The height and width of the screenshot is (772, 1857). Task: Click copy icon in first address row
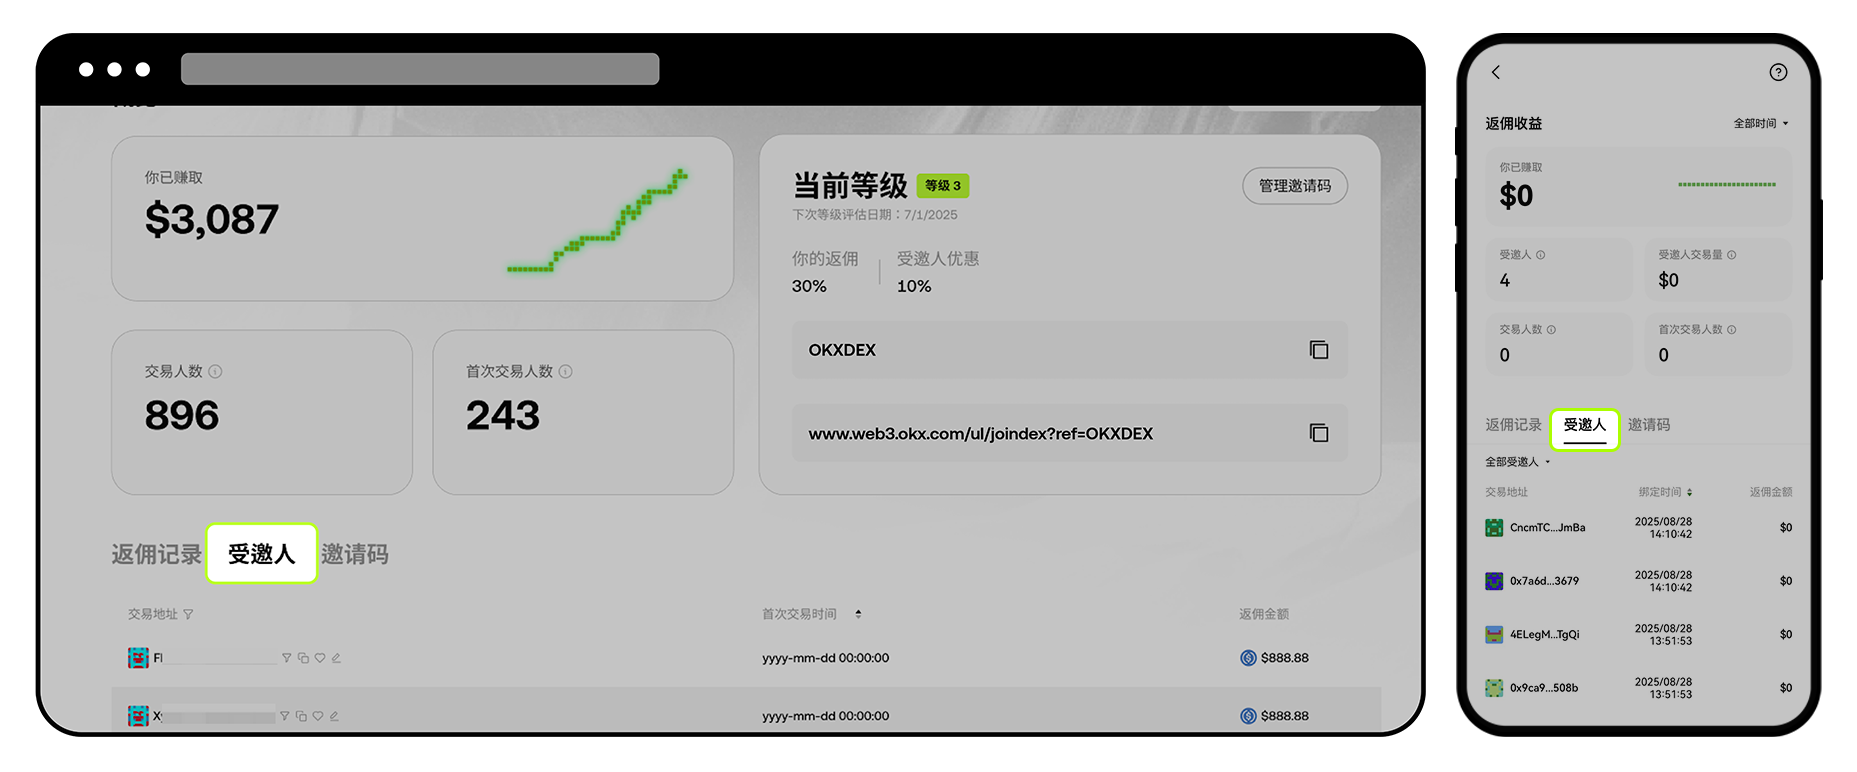pyautogui.click(x=303, y=658)
